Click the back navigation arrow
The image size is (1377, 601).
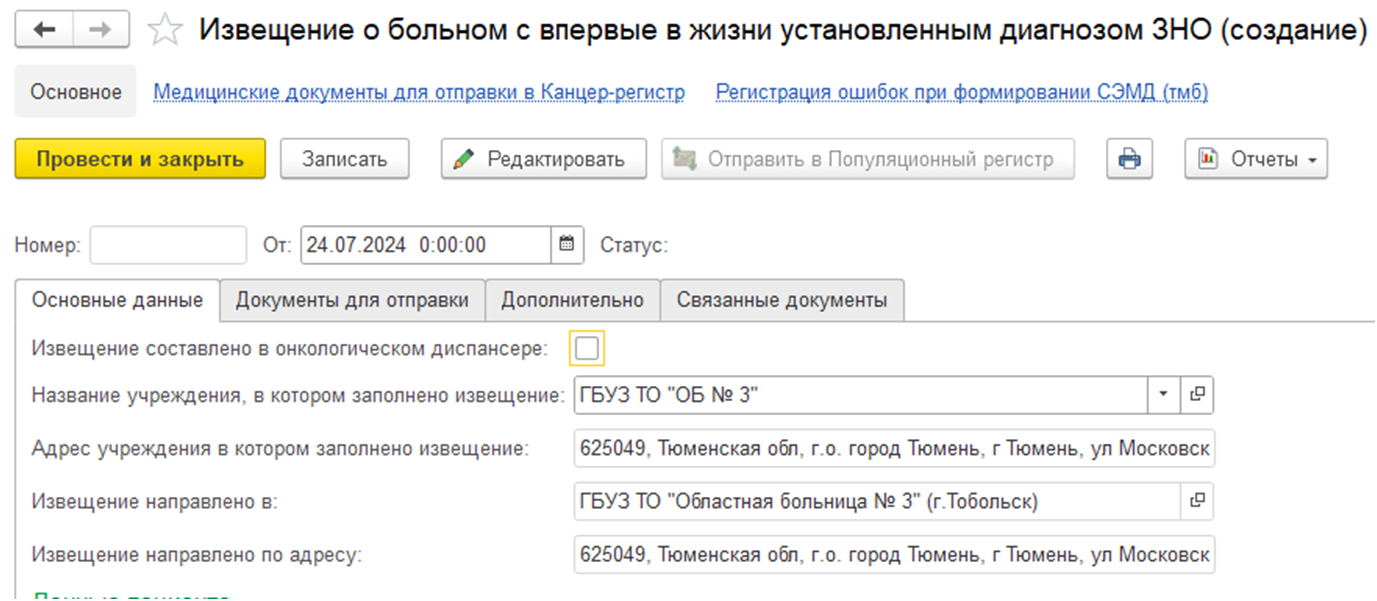point(45,30)
